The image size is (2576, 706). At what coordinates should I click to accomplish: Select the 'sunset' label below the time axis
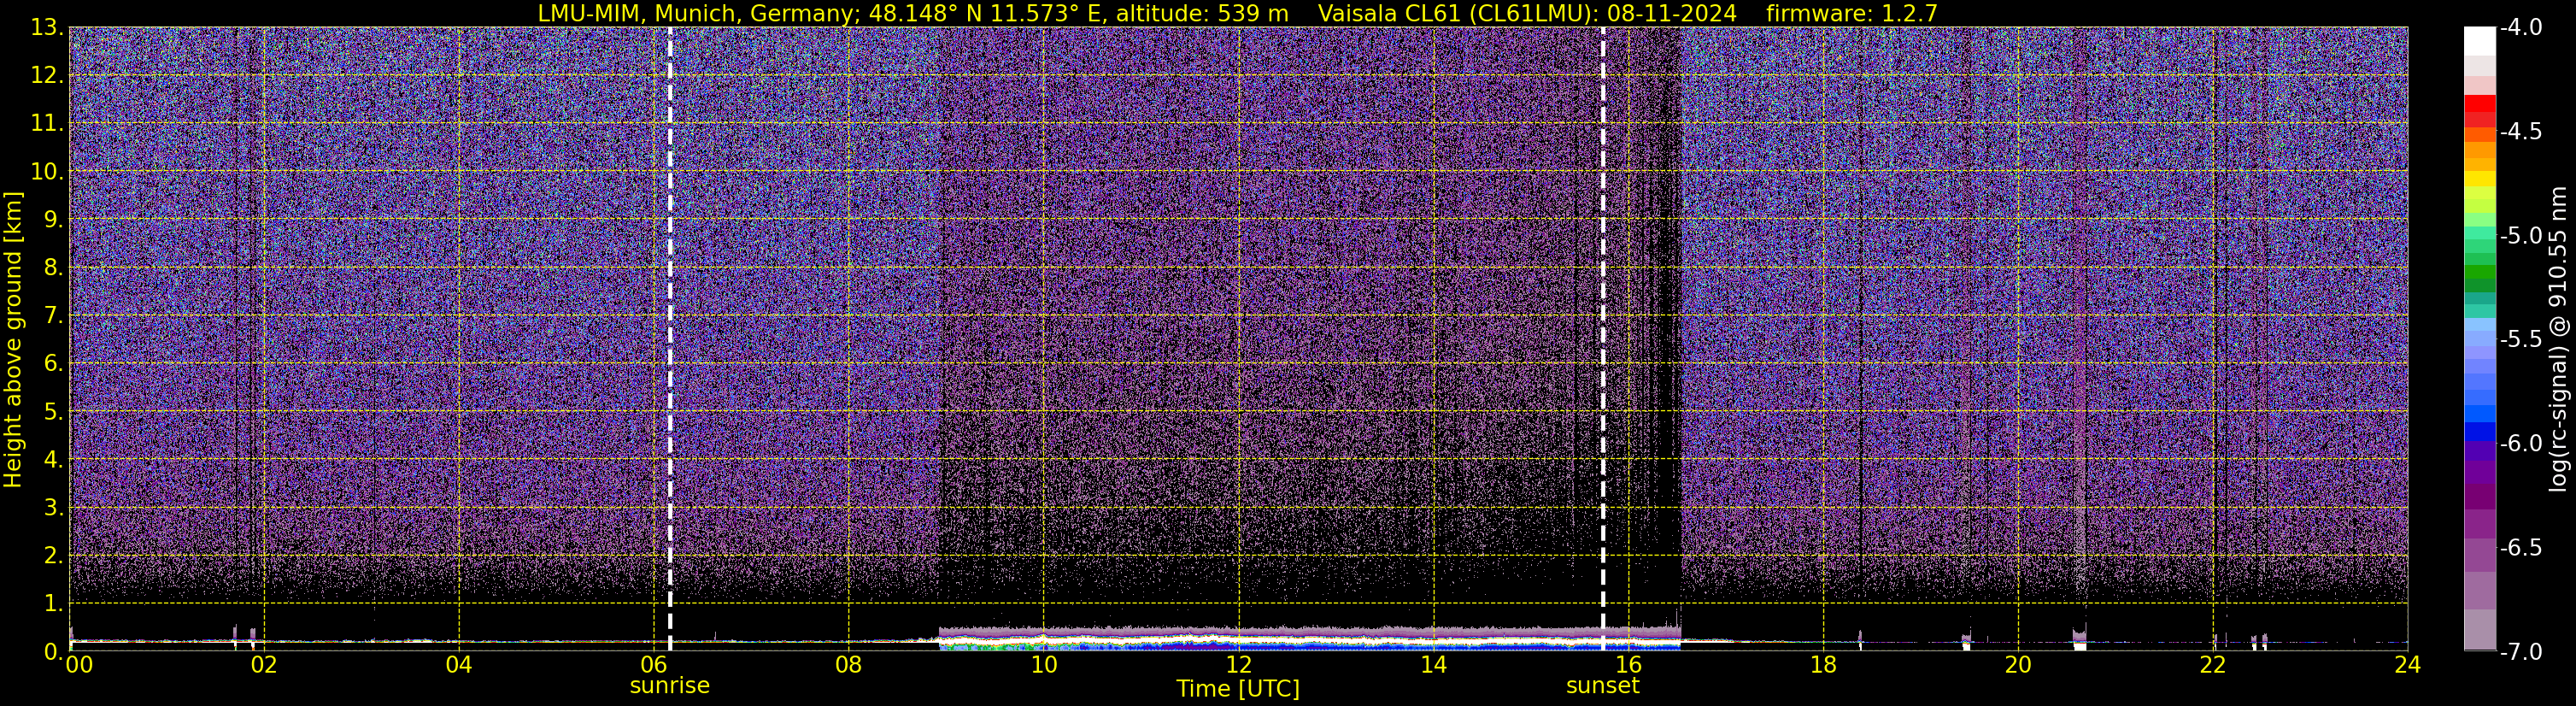(x=1602, y=686)
